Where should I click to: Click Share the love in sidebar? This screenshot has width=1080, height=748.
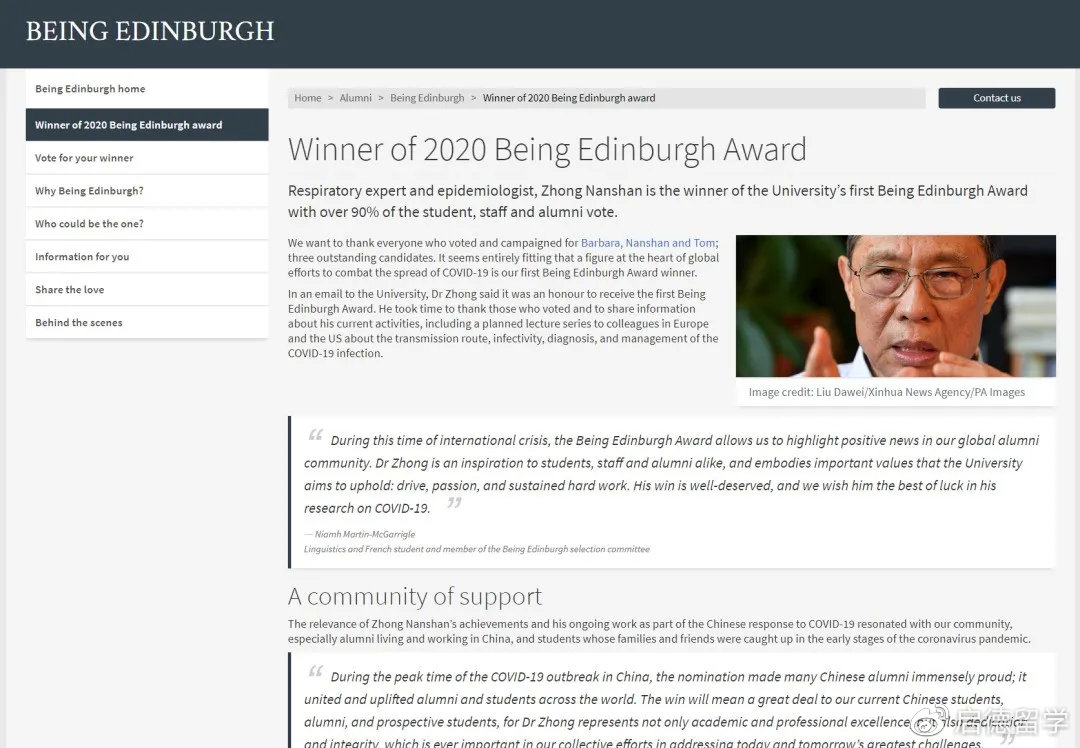click(x=69, y=290)
